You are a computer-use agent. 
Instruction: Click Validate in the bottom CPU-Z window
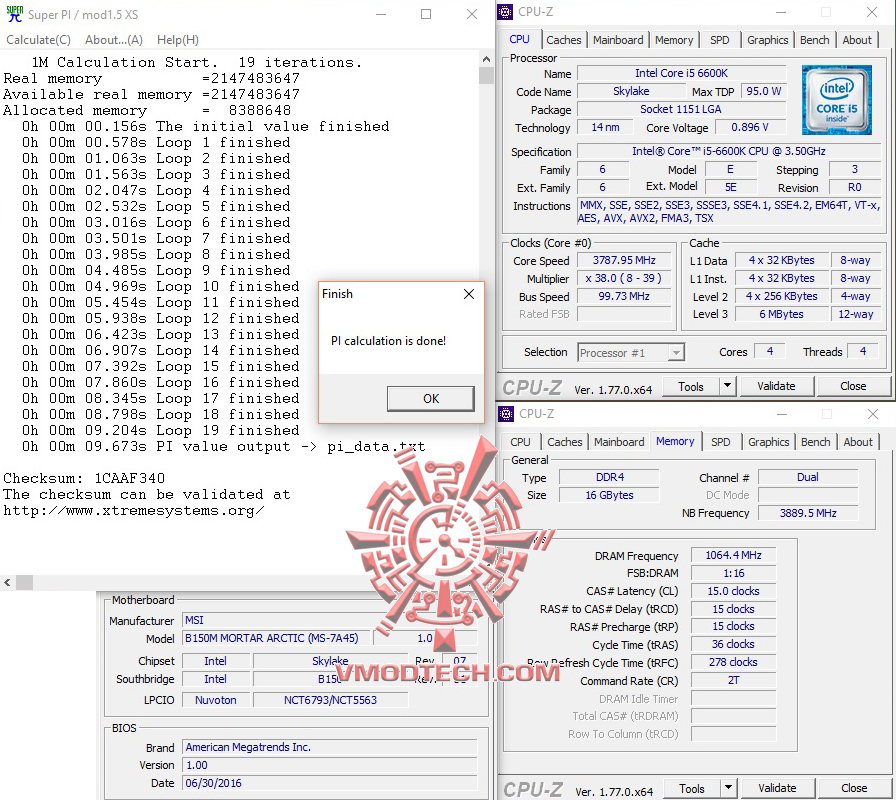777,788
